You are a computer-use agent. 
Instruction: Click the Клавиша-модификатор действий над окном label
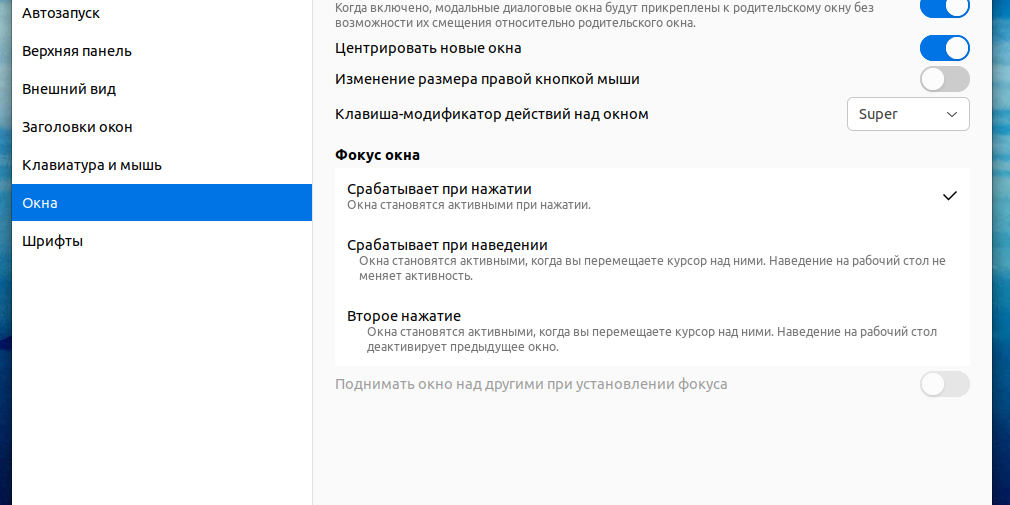click(491, 114)
